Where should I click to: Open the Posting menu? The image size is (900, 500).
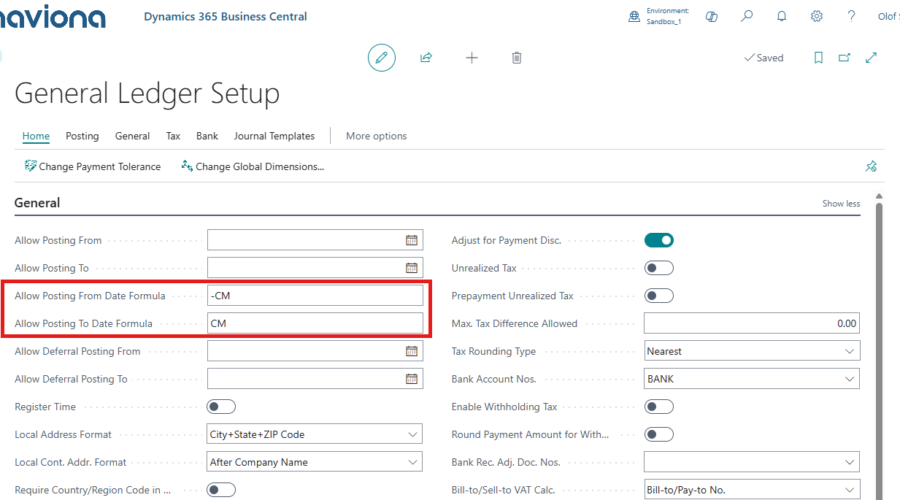coord(82,136)
